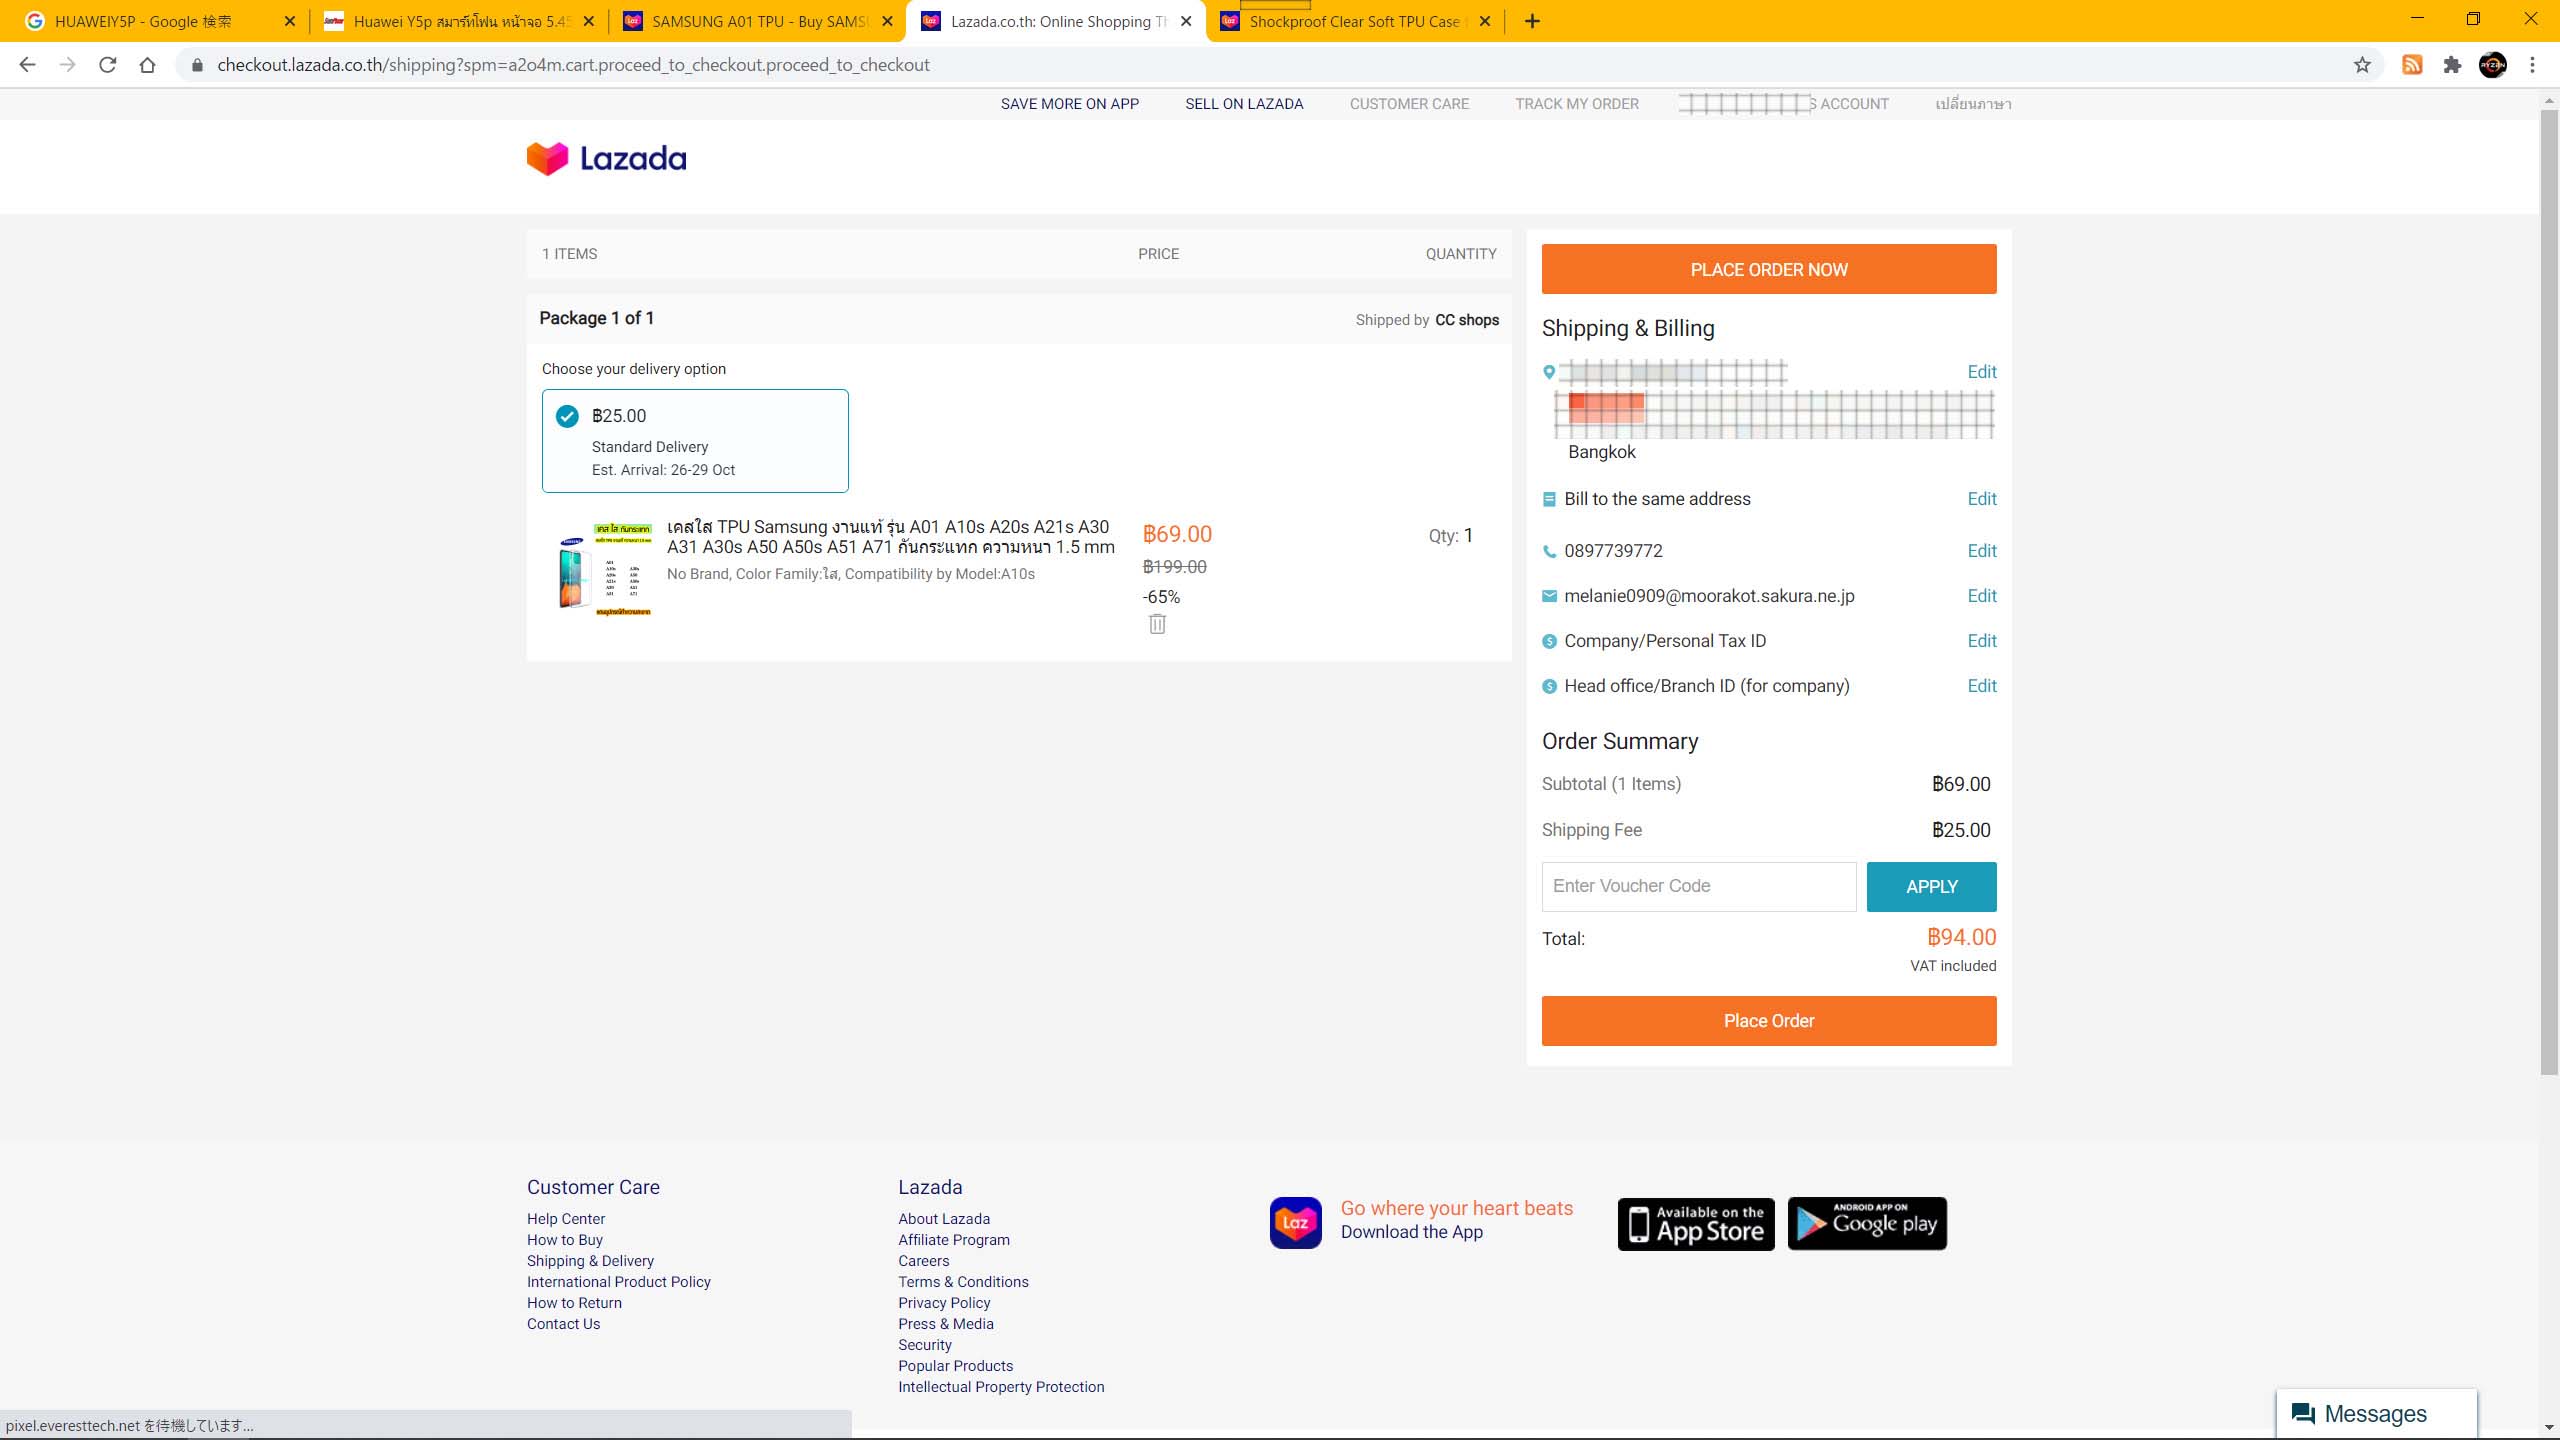Close the Shockproof Clear Soft TPU Case tab

(1485, 21)
